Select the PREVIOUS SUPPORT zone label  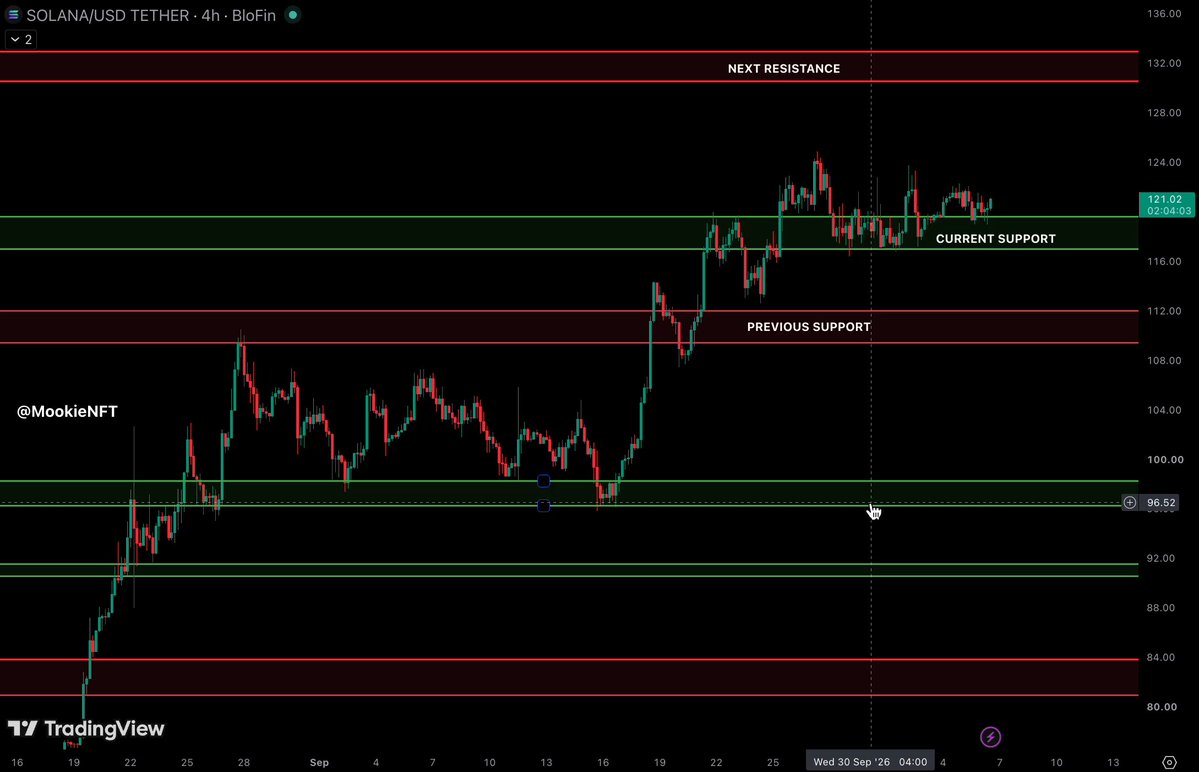[809, 327]
